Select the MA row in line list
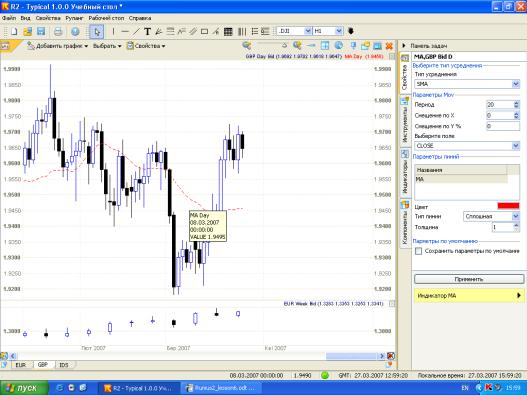 click(x=461, y=179)
